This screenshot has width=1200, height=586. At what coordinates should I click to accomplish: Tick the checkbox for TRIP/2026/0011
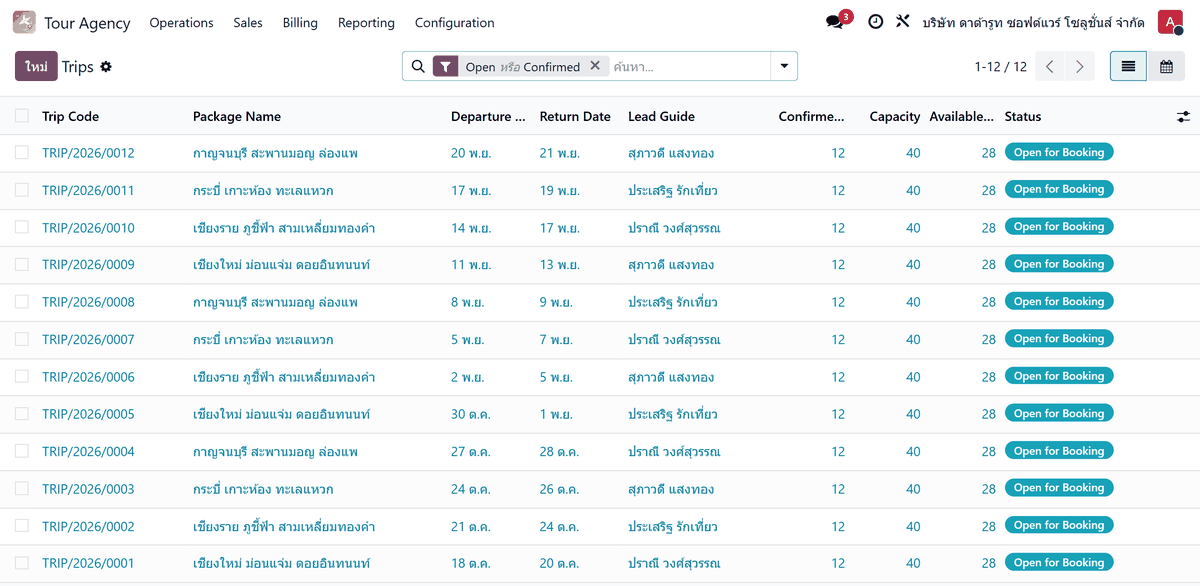click(x=22, y=190)
